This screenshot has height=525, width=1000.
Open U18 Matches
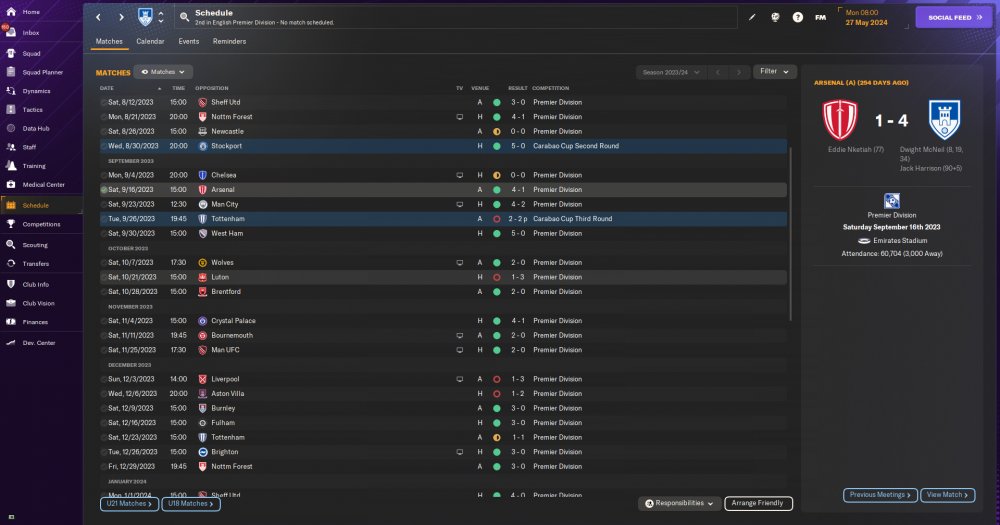click(191, 504)
